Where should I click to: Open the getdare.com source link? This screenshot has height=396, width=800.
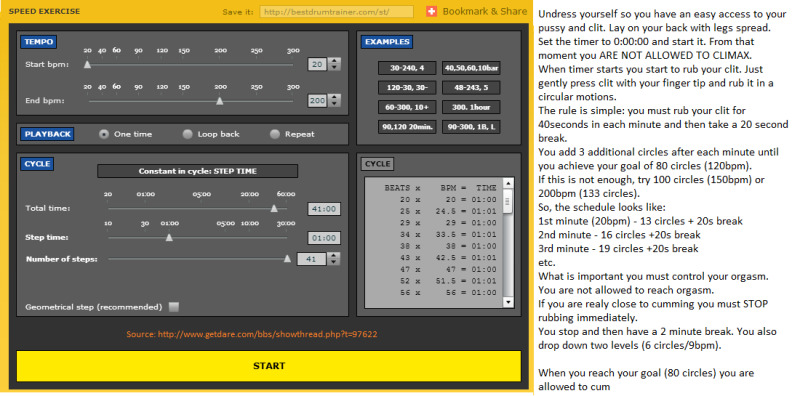(x=252, y=335)
